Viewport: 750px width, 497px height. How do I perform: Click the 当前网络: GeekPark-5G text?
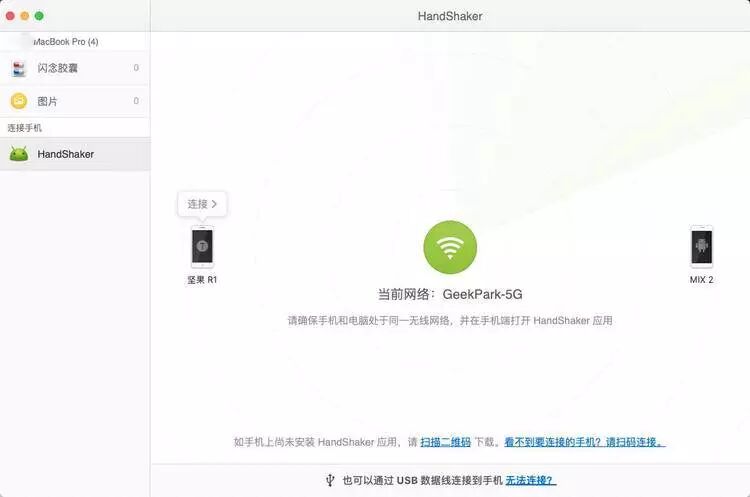click(x=450, y=294)
